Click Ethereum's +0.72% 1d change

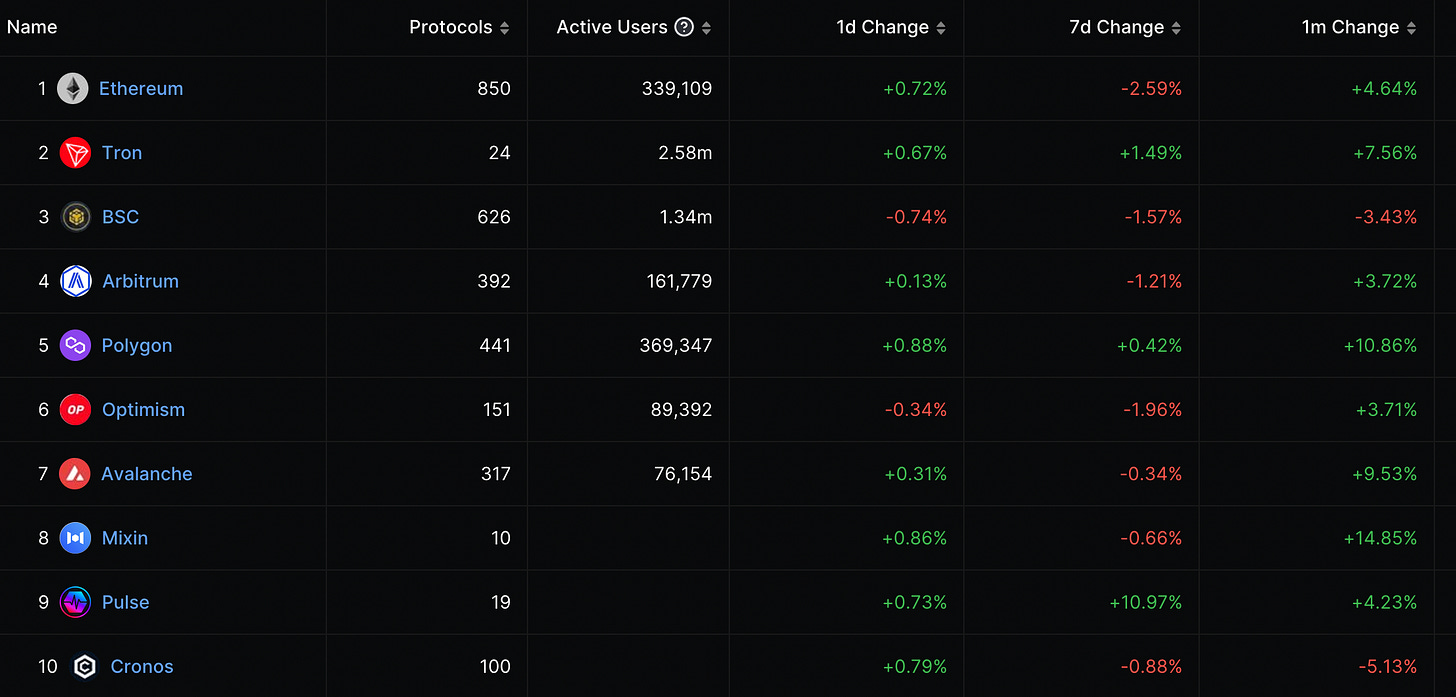[915, 89]
